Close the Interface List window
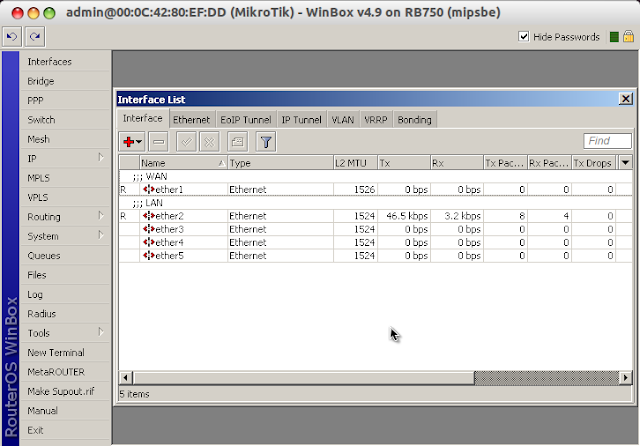640x446 pixels. click(x=625, y=99)
